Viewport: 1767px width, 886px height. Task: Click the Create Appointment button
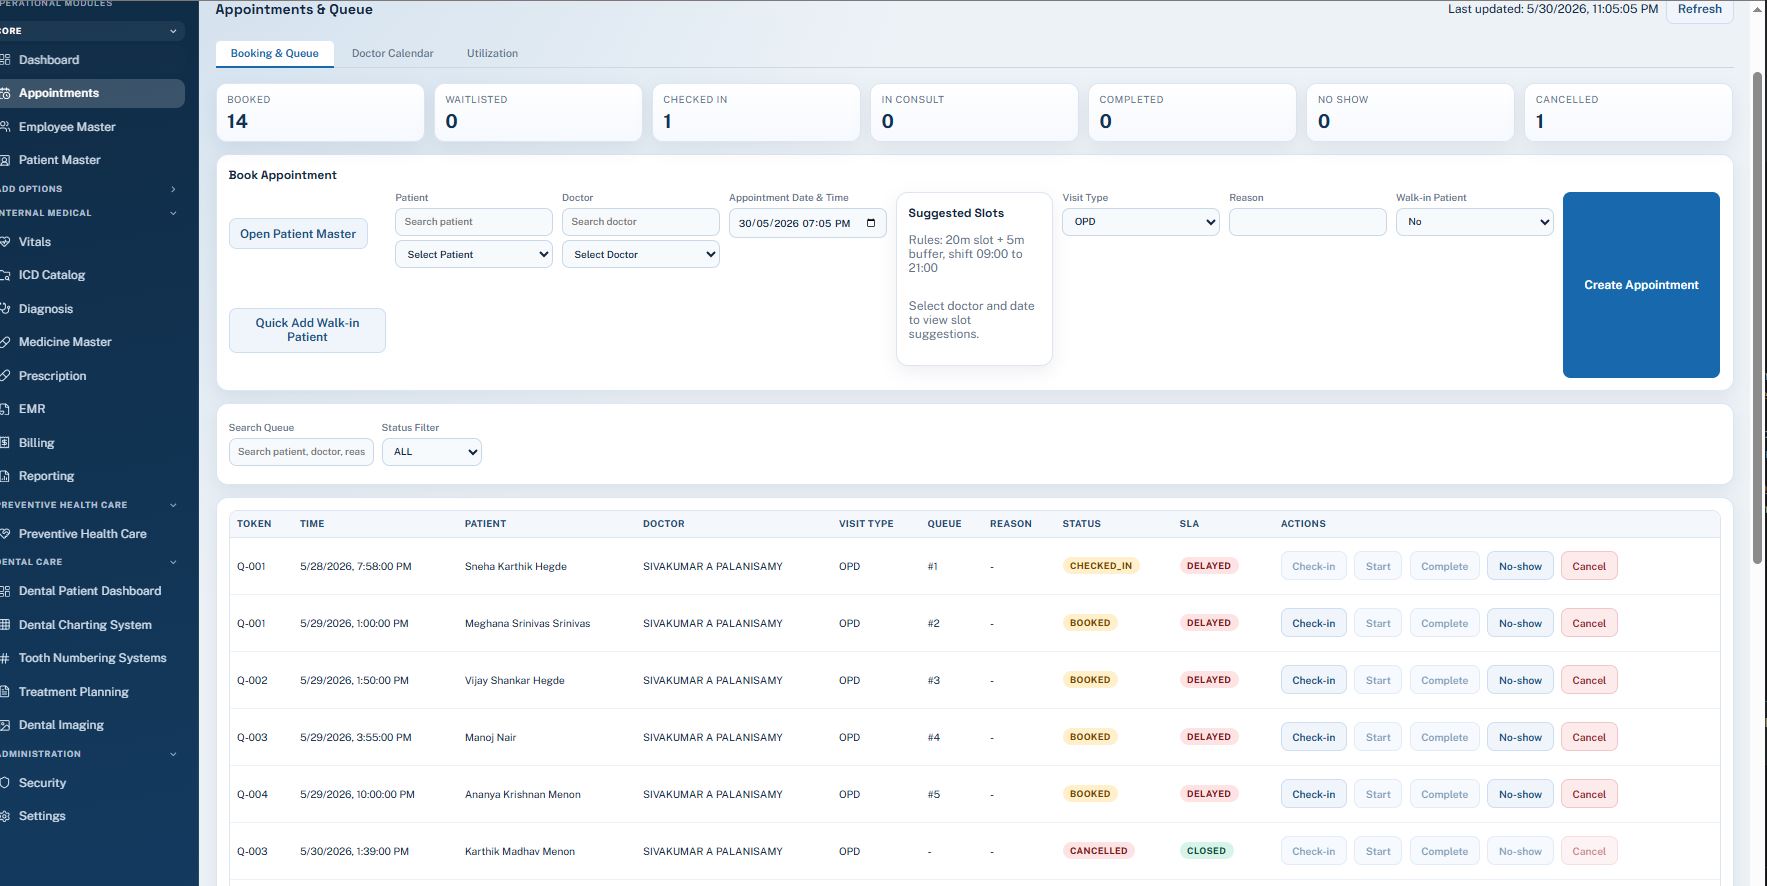tap(1641, 285)
